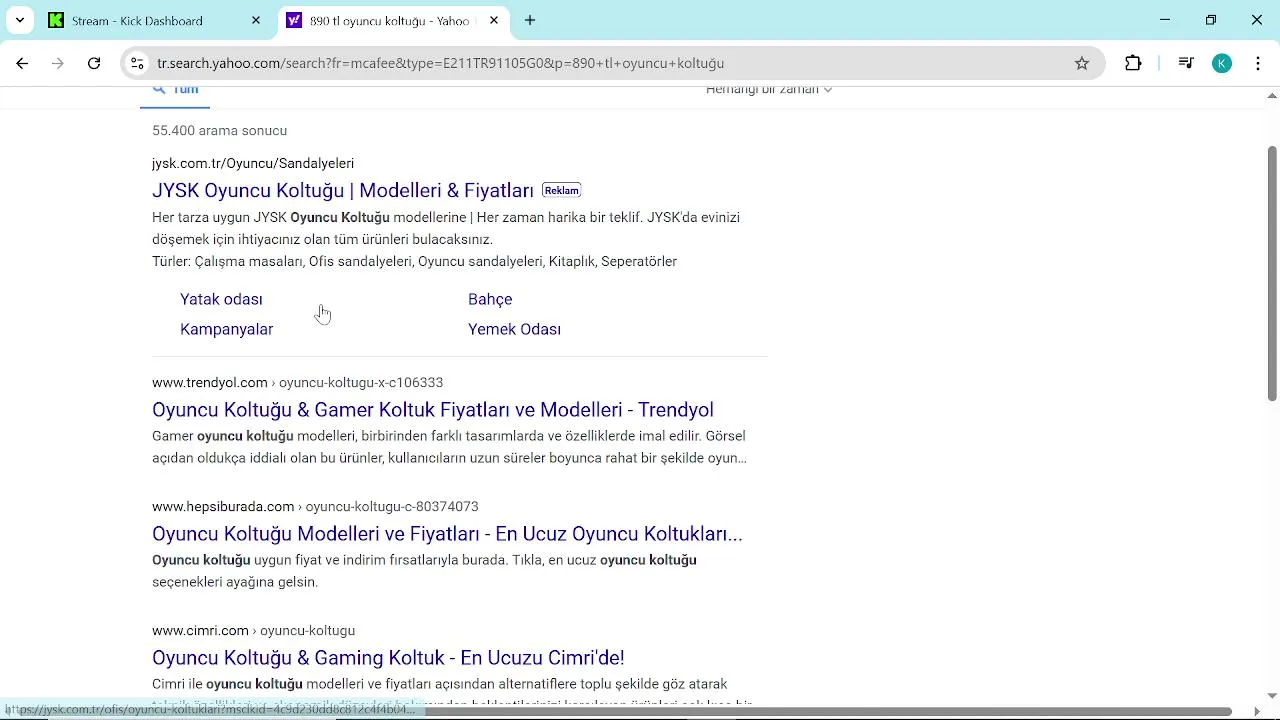Go forward to the next page

point(58,63)
